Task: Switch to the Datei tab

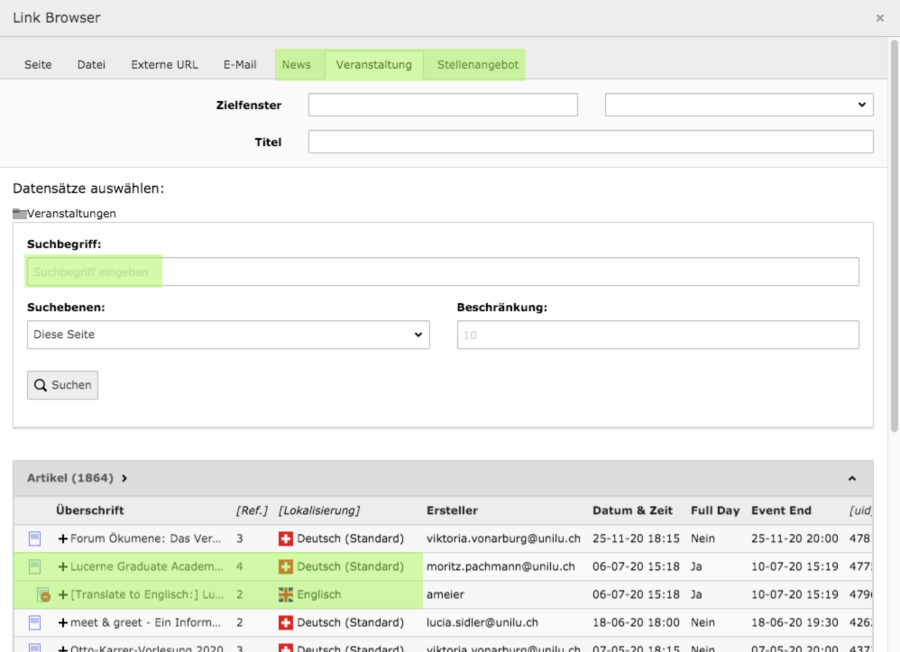Action: (x=91, y=65)
